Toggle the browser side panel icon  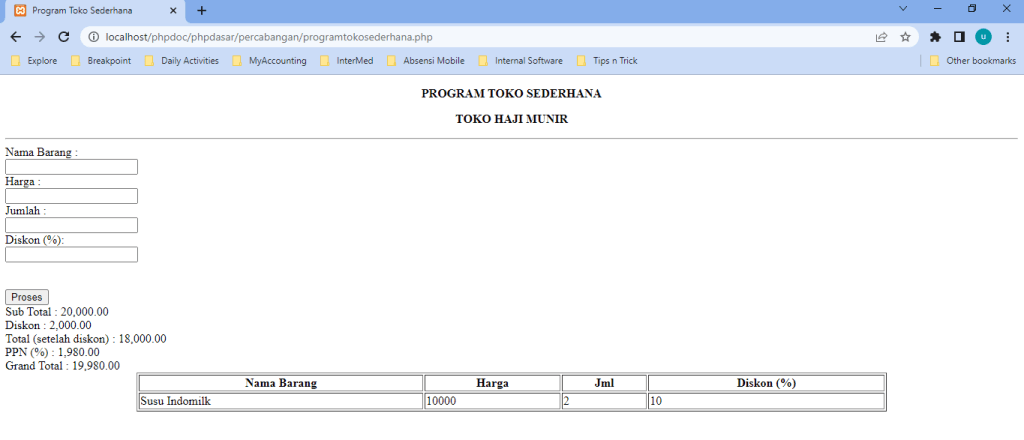[959, 37]
